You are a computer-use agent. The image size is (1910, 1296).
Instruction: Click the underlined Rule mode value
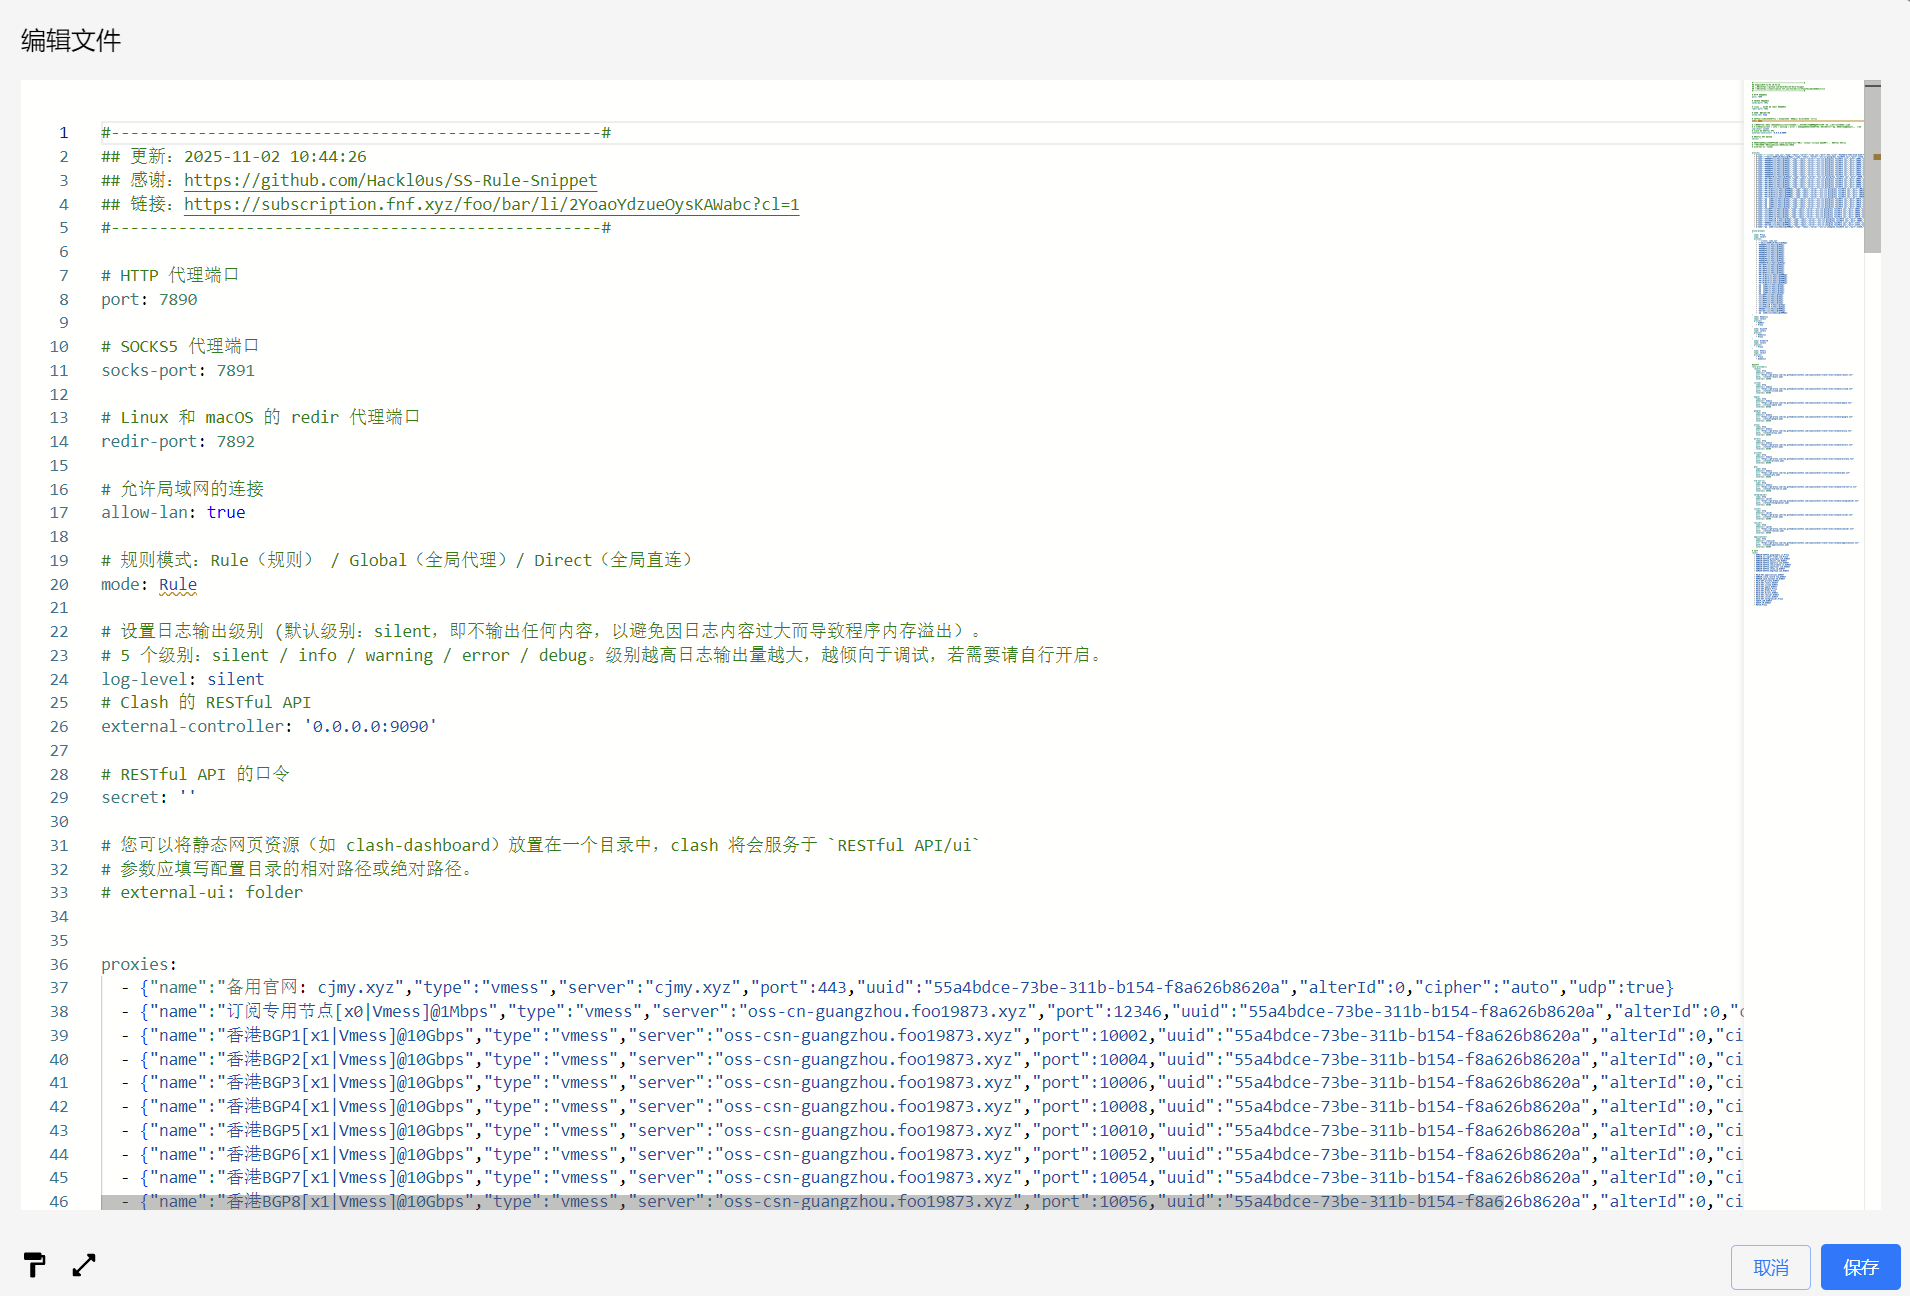point(178,584)
